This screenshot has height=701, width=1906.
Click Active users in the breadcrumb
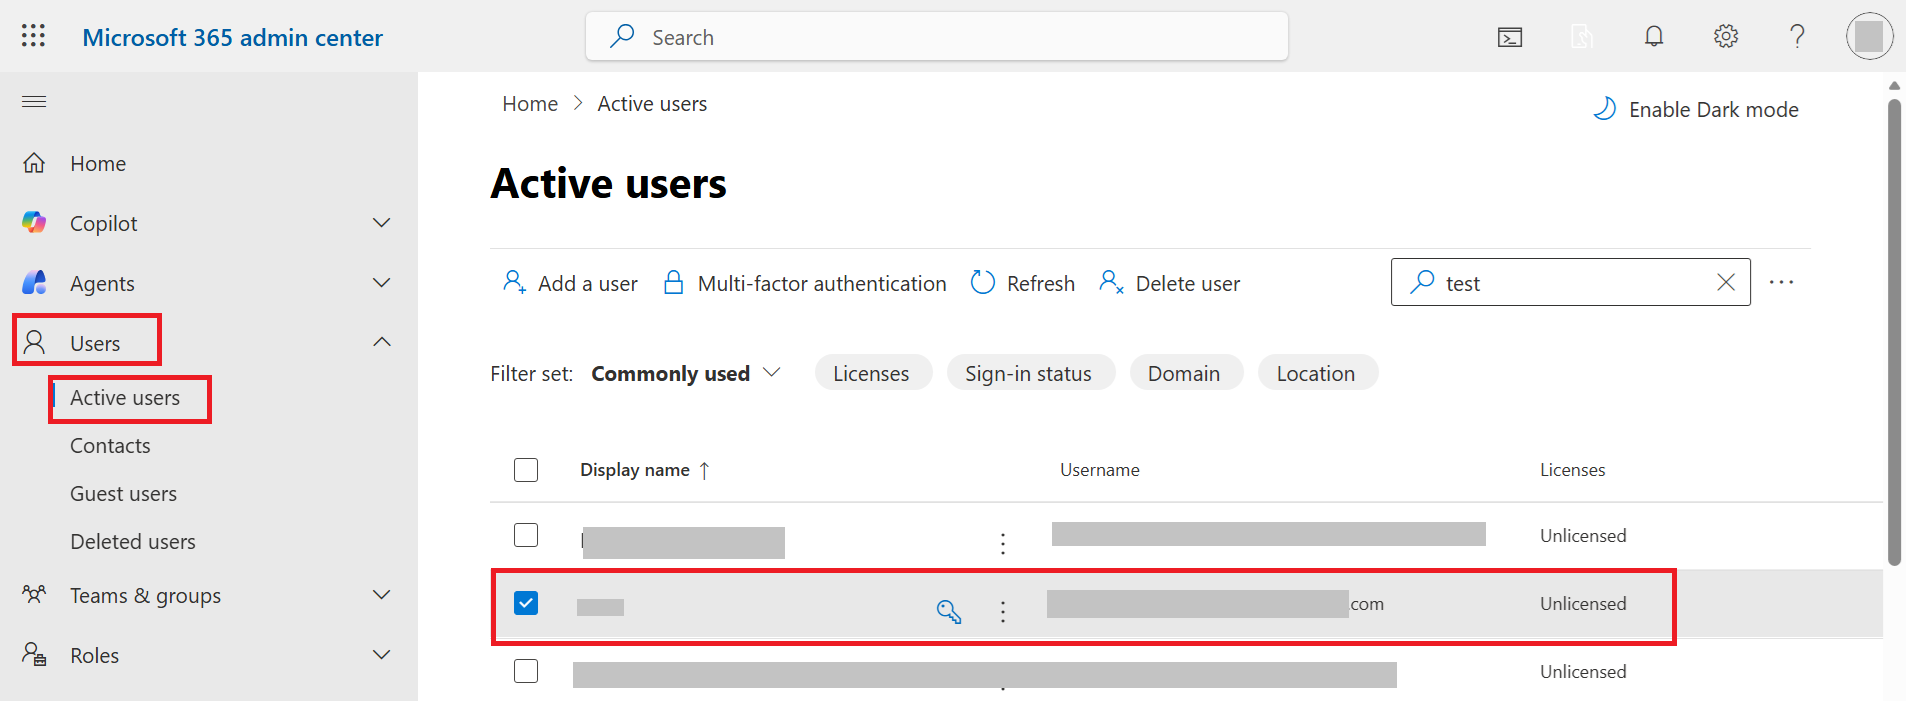[x=652, y=104]
